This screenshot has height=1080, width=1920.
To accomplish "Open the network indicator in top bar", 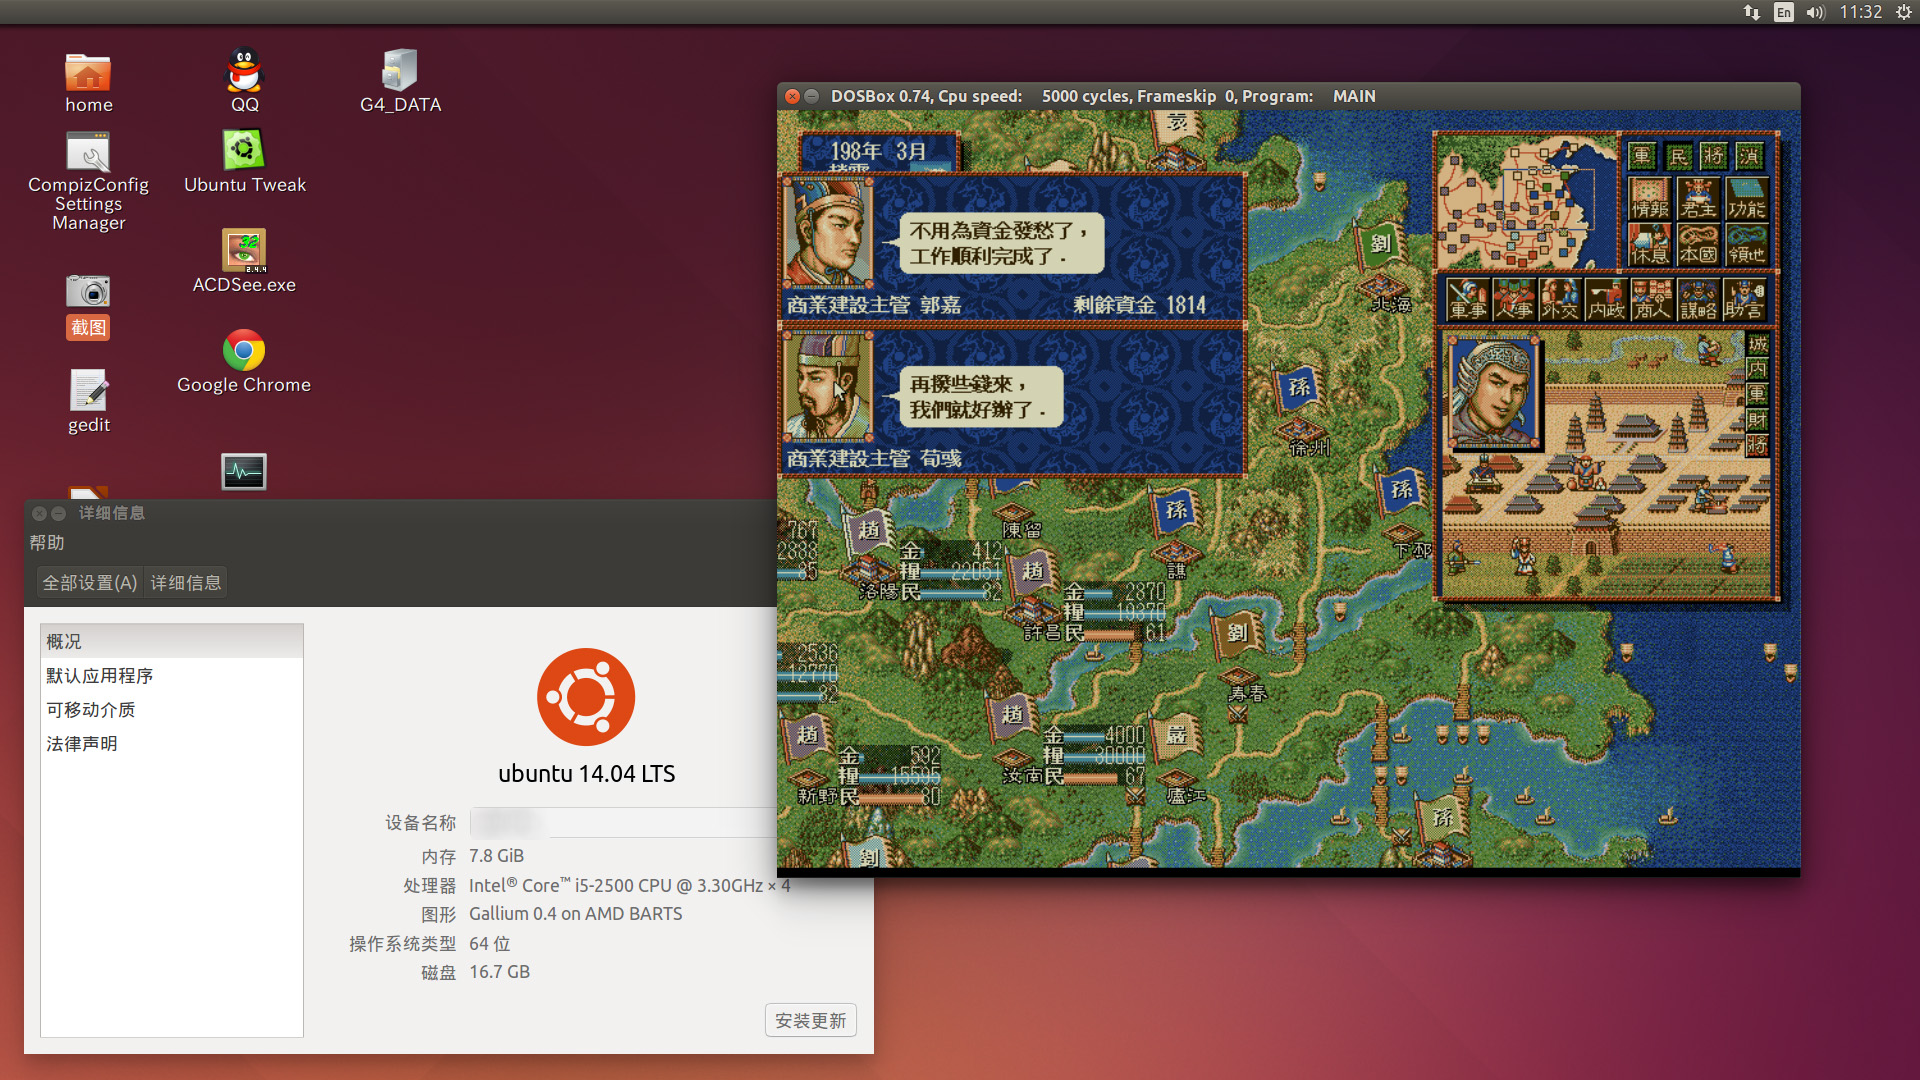I will point(1751,12).
